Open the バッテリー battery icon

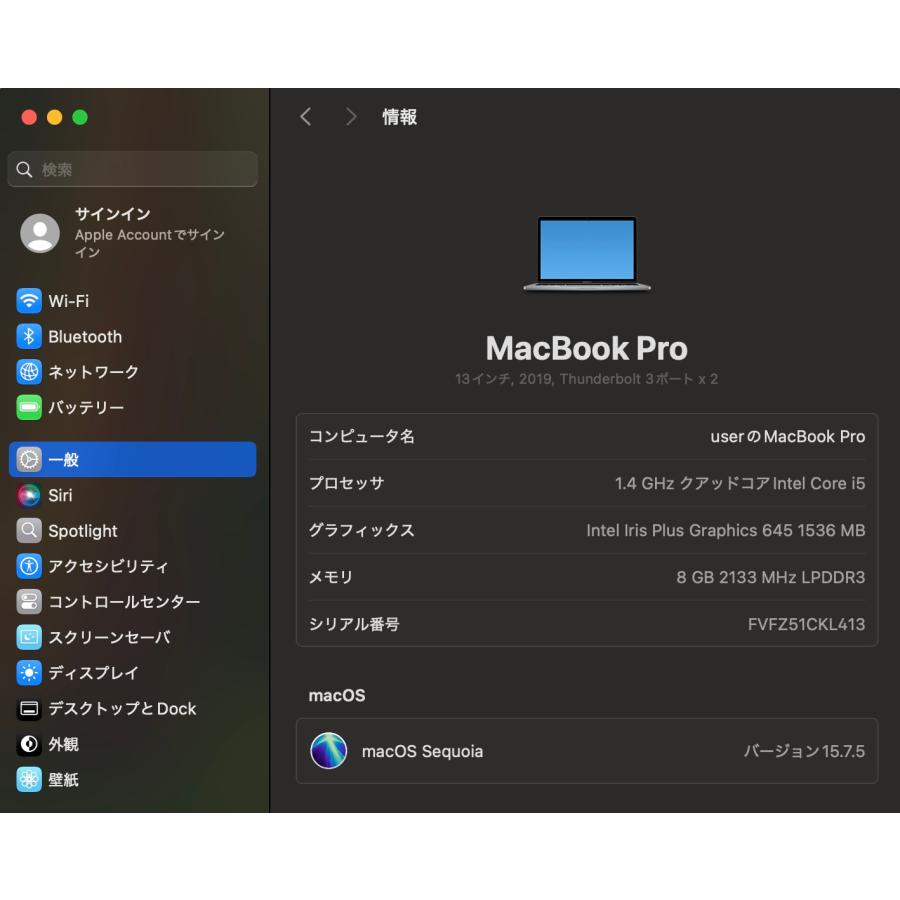(x=29, y=408)
